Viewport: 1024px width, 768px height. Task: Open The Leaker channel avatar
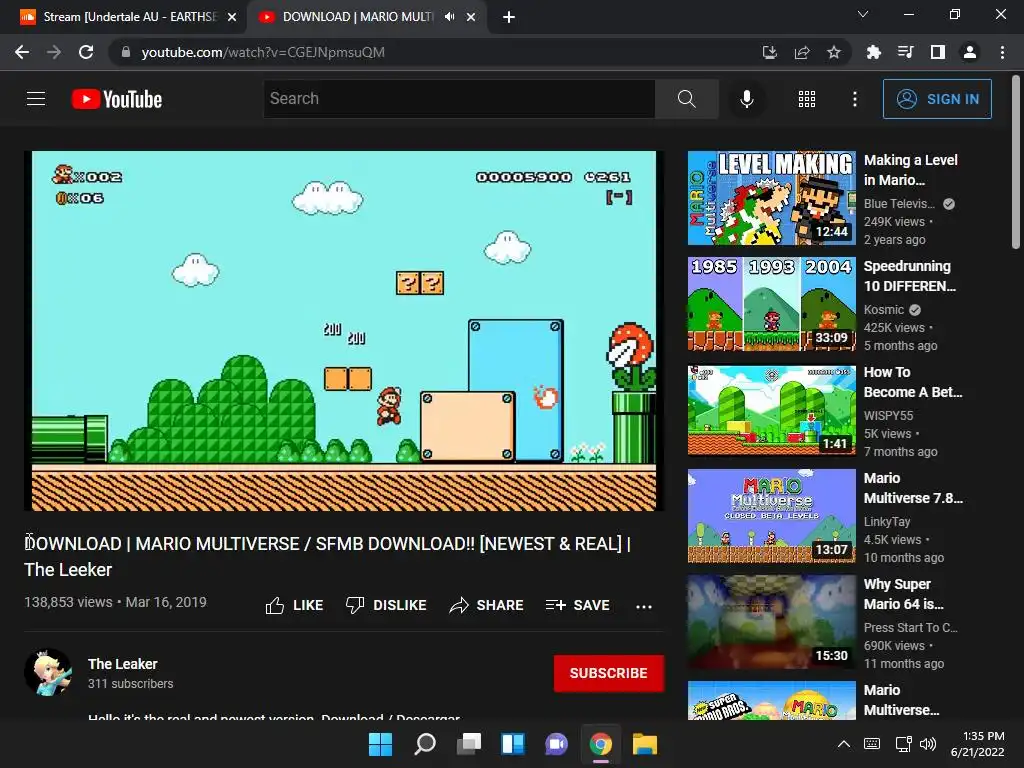click(x=48, y=672)
